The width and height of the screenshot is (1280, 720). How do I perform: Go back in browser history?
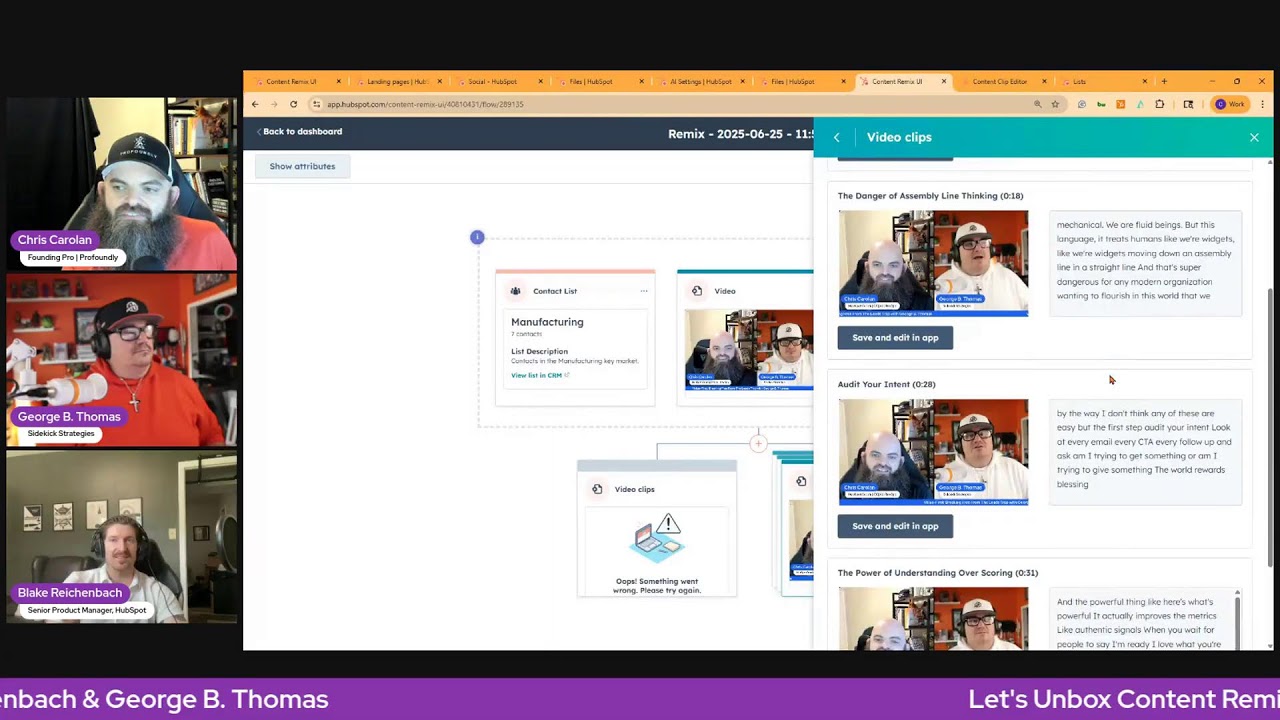pyautogui.click(x=255, y=104)
